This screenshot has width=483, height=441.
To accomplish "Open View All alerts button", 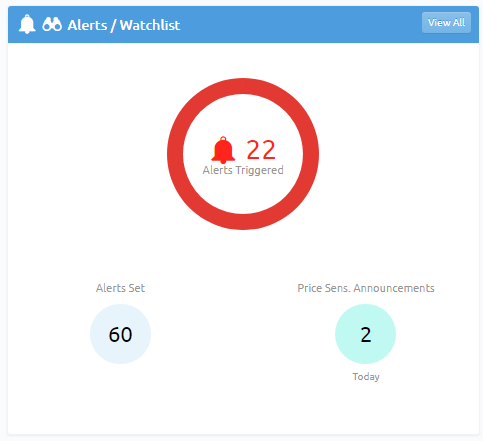I will 446,23.
